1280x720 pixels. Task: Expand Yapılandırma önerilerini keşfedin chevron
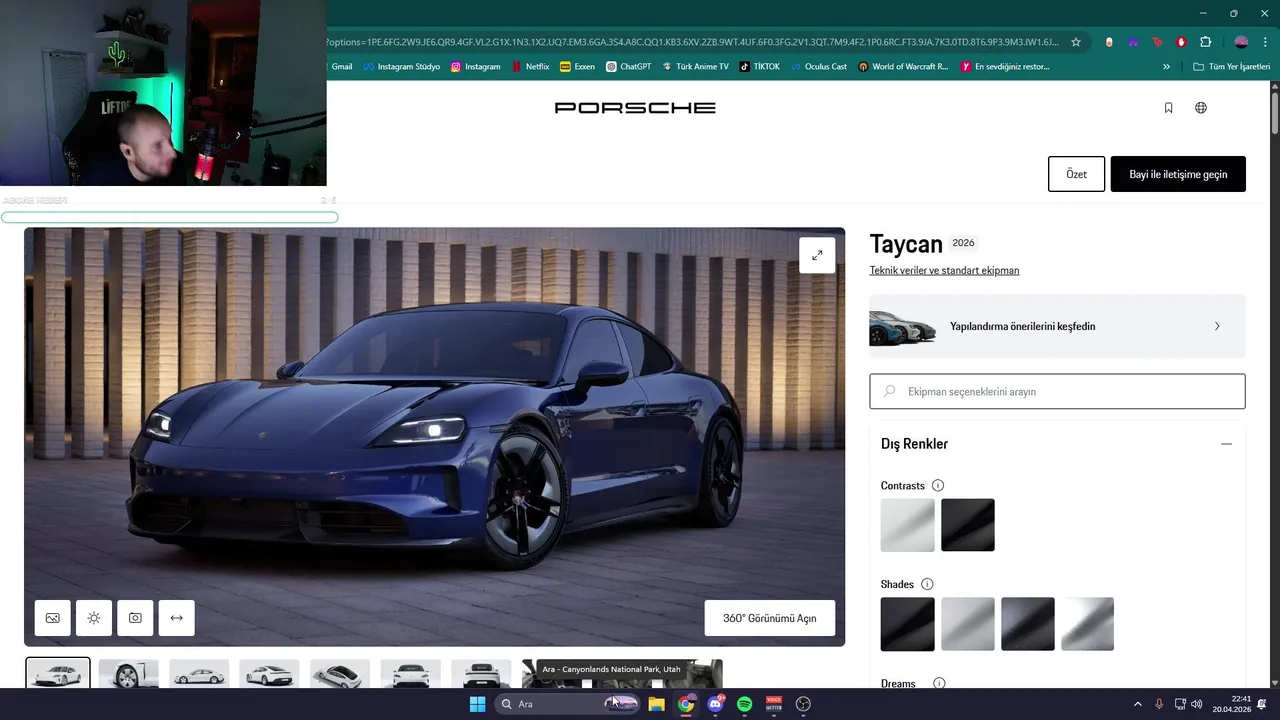tap(1217, 326)
